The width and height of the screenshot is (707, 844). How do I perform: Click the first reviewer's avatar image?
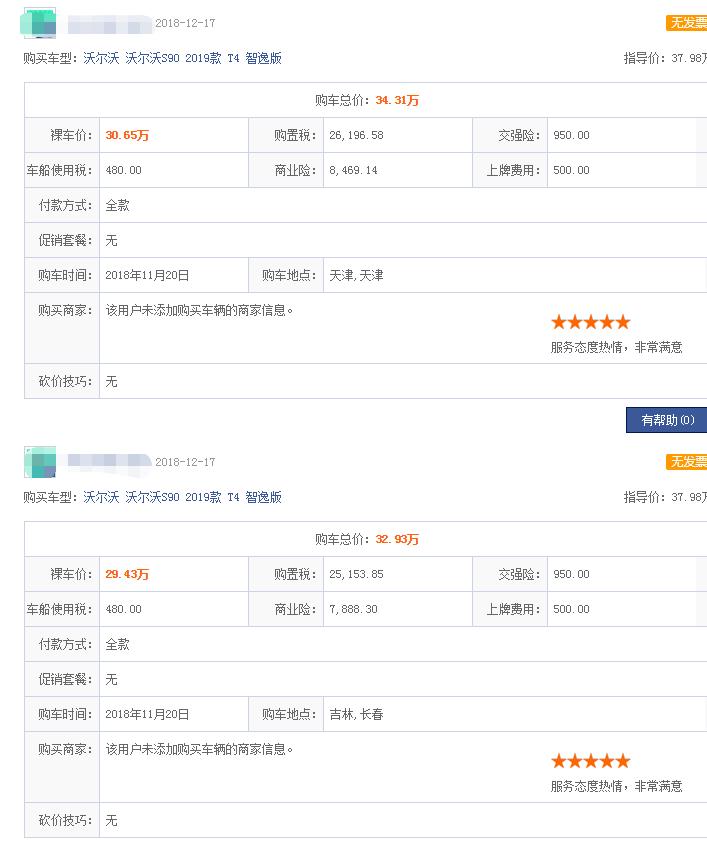point(39,23)
